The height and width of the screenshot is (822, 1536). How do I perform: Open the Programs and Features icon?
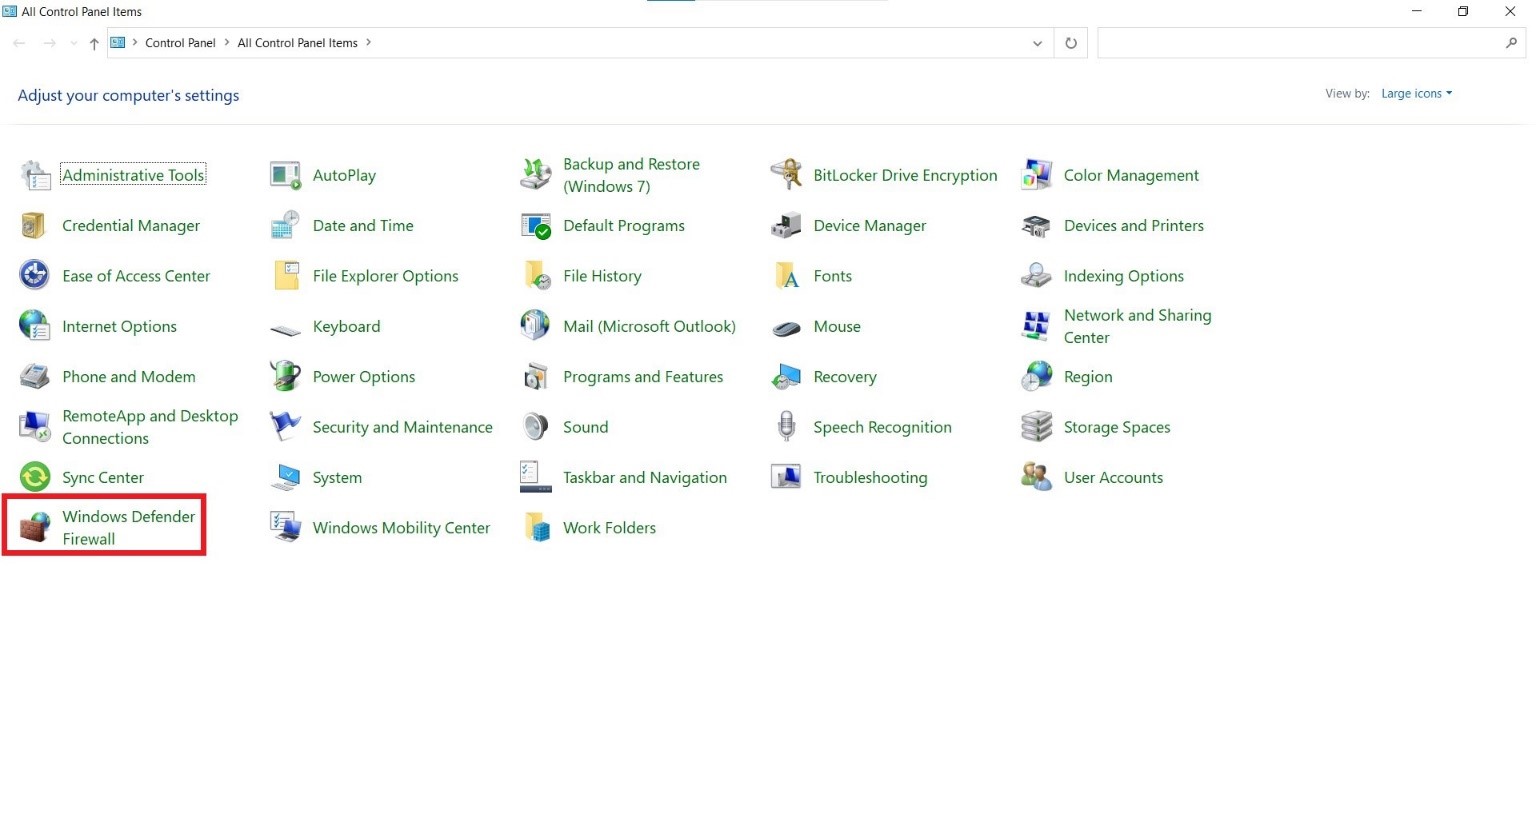(536, 377)
